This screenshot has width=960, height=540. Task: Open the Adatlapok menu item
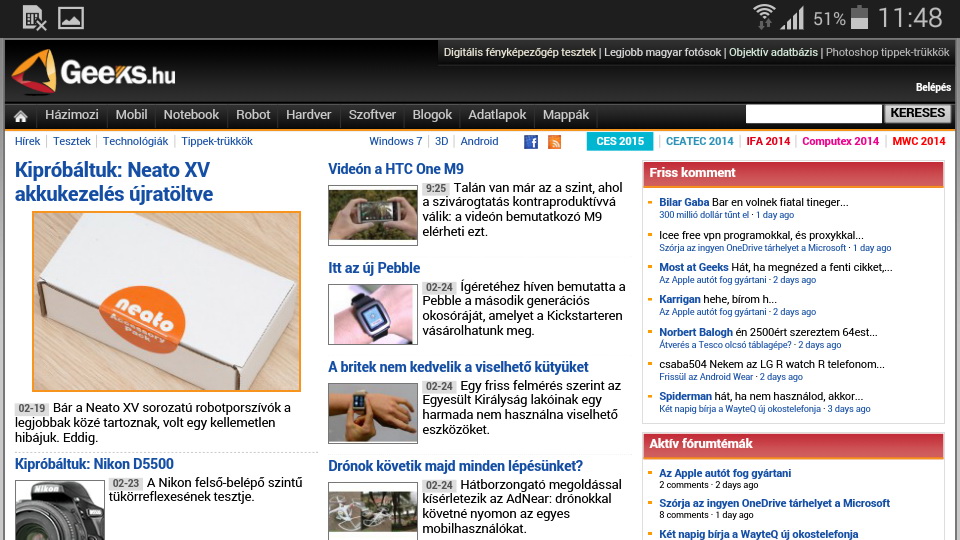(497, 115)
